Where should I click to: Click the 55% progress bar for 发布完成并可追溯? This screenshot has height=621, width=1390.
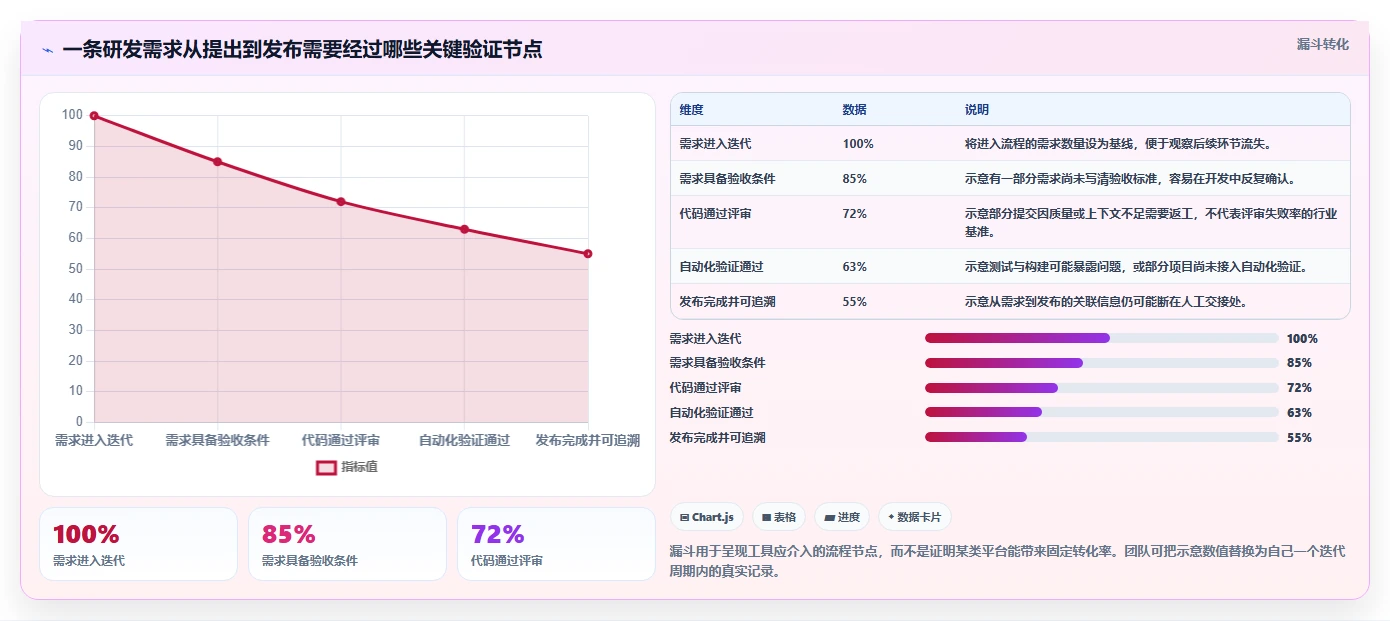click(x=1102, y=437)
